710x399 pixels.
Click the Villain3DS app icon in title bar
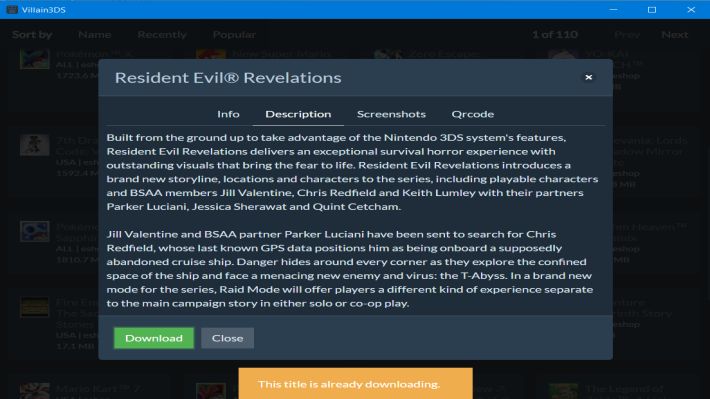pos(12,10)
